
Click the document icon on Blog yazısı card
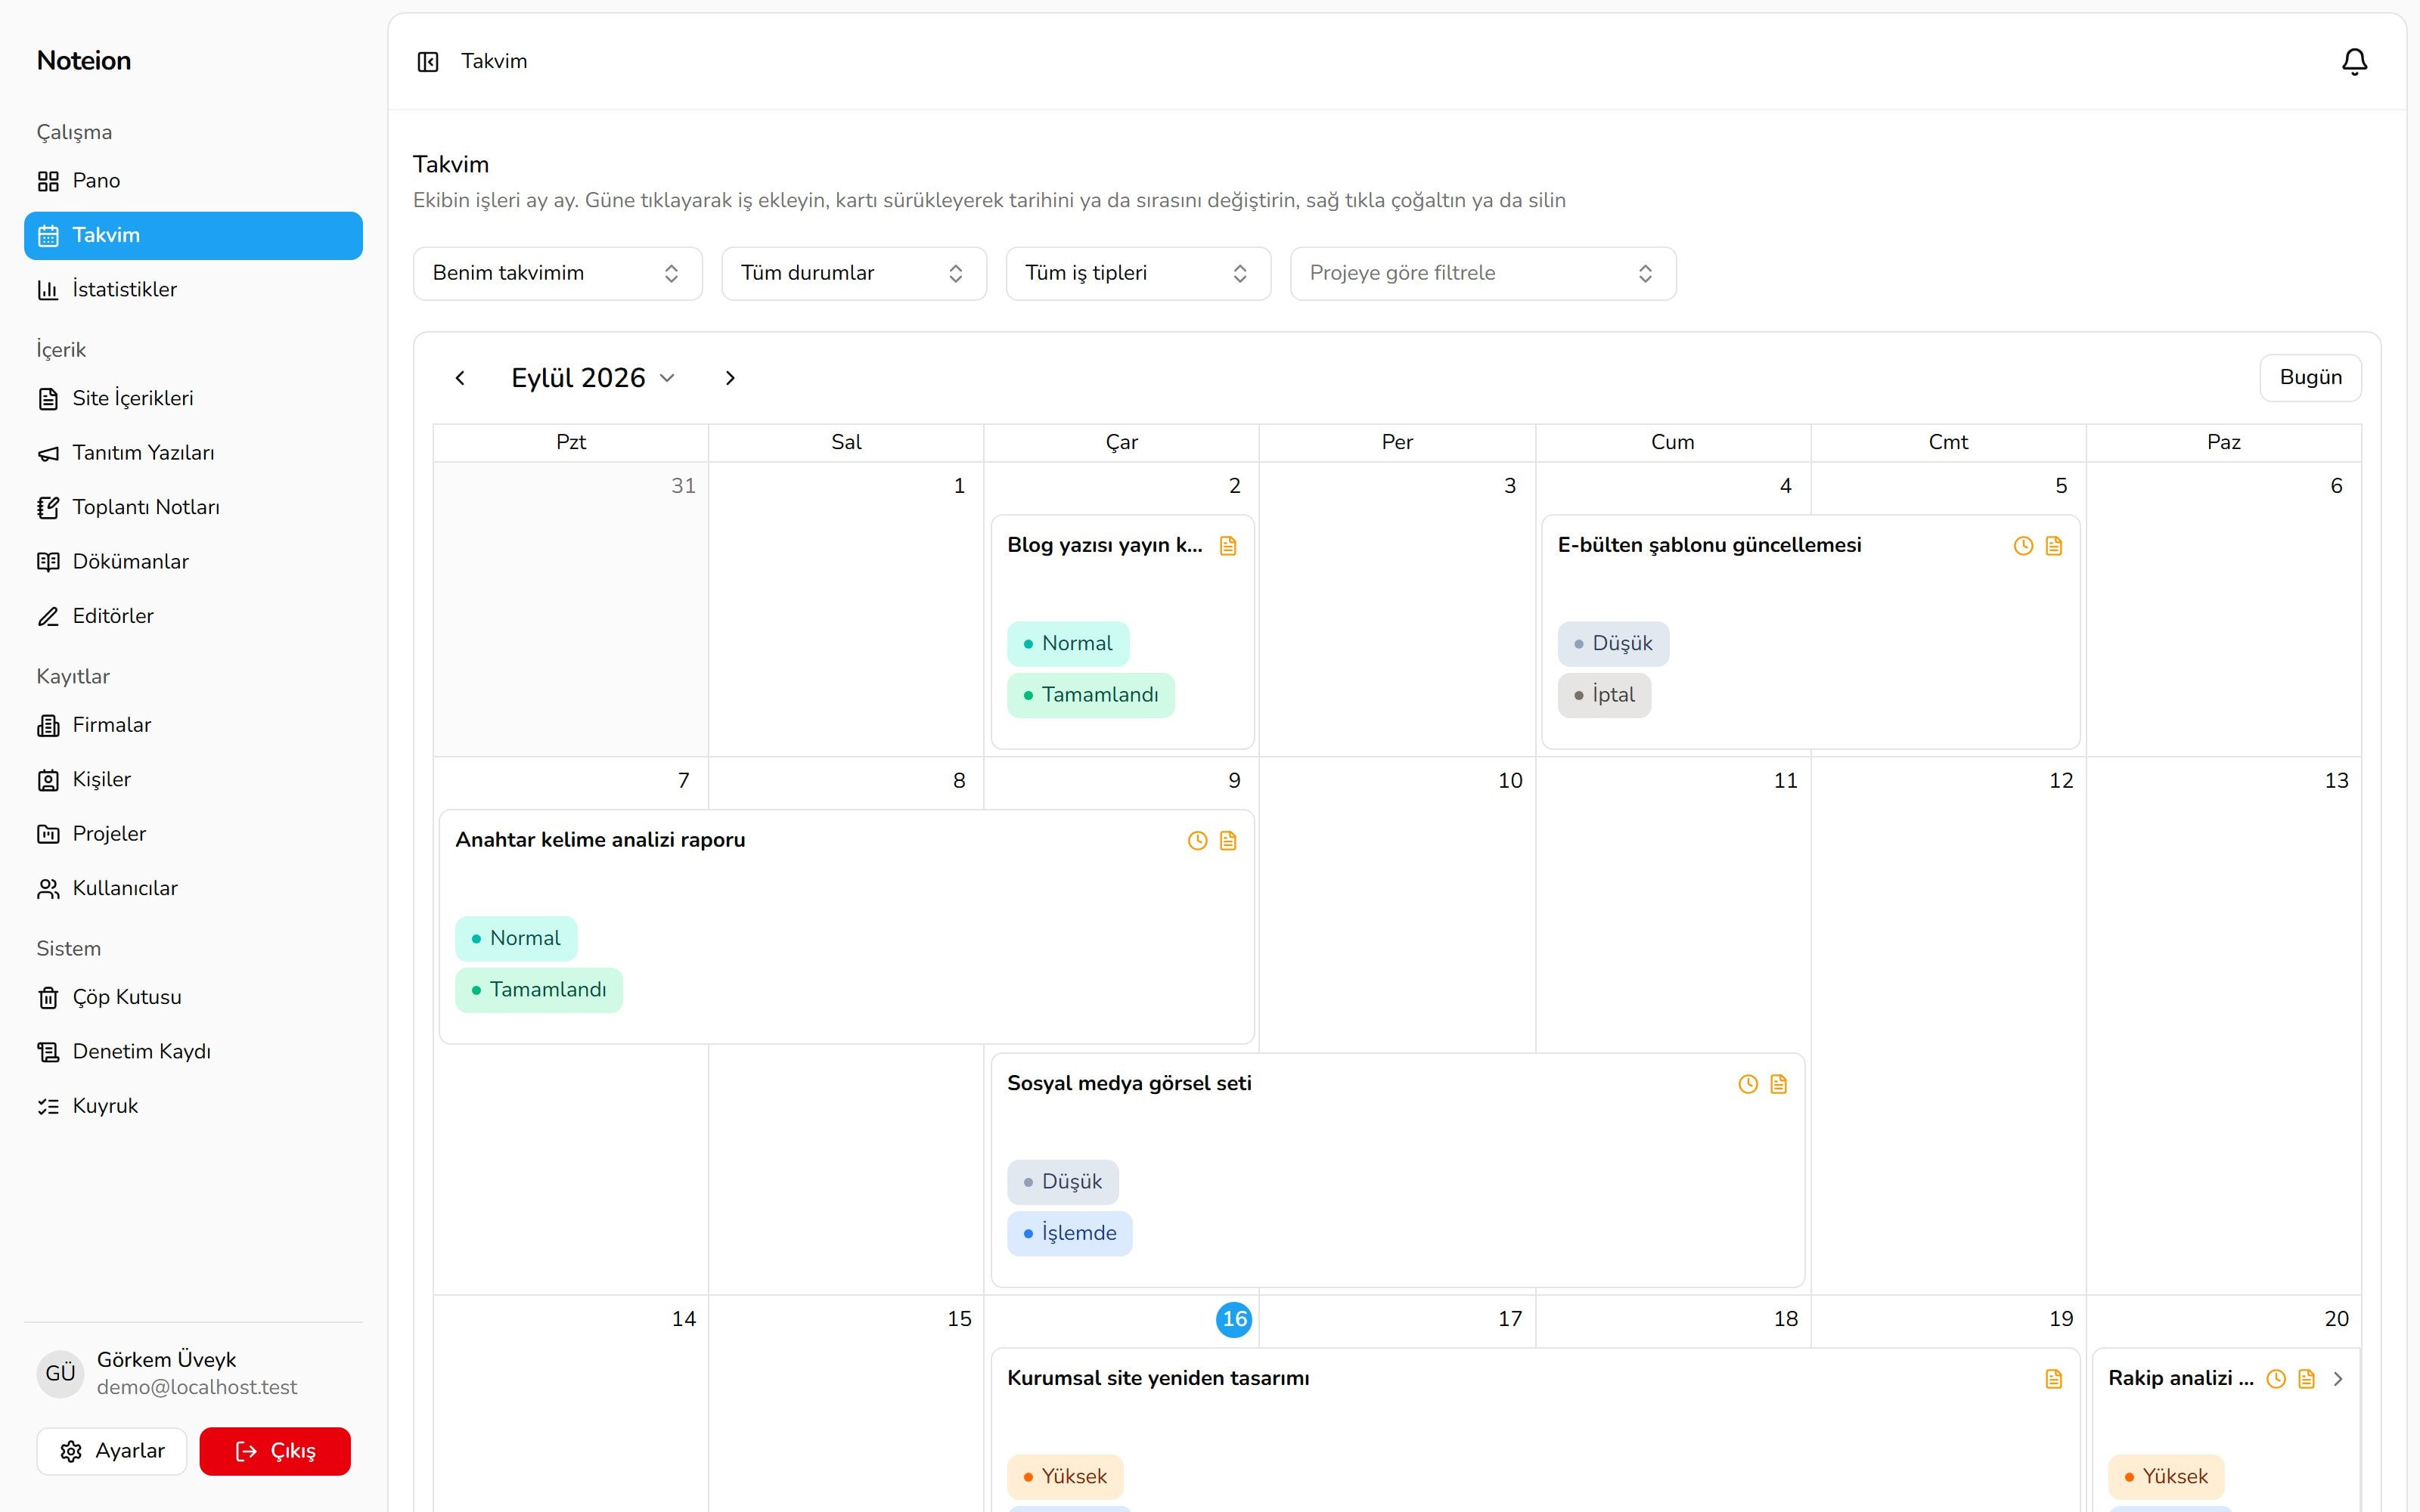coord(1228,546)
